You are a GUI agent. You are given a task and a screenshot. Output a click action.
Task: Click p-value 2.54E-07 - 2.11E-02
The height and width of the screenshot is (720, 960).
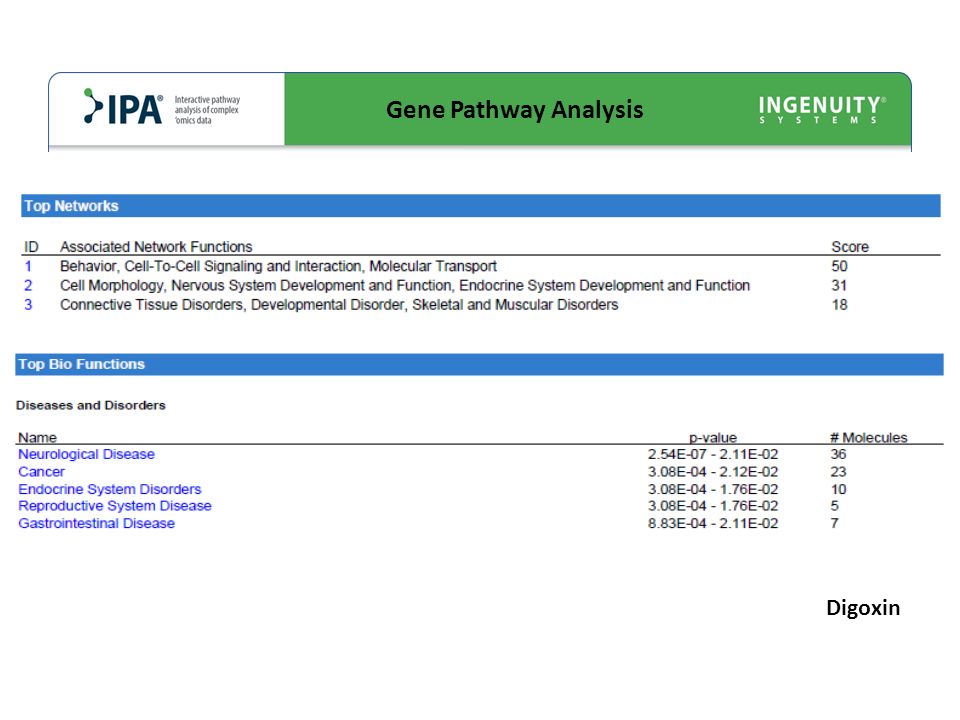[x=713, y=454]
